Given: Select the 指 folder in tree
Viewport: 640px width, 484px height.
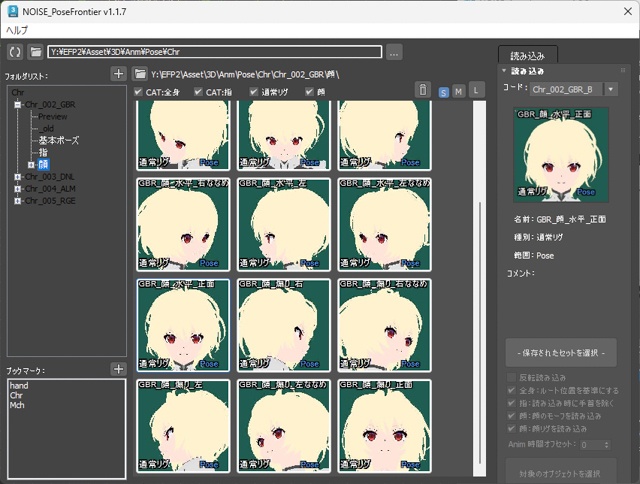Looking at the screenshot, I should [x=43, y=152].
